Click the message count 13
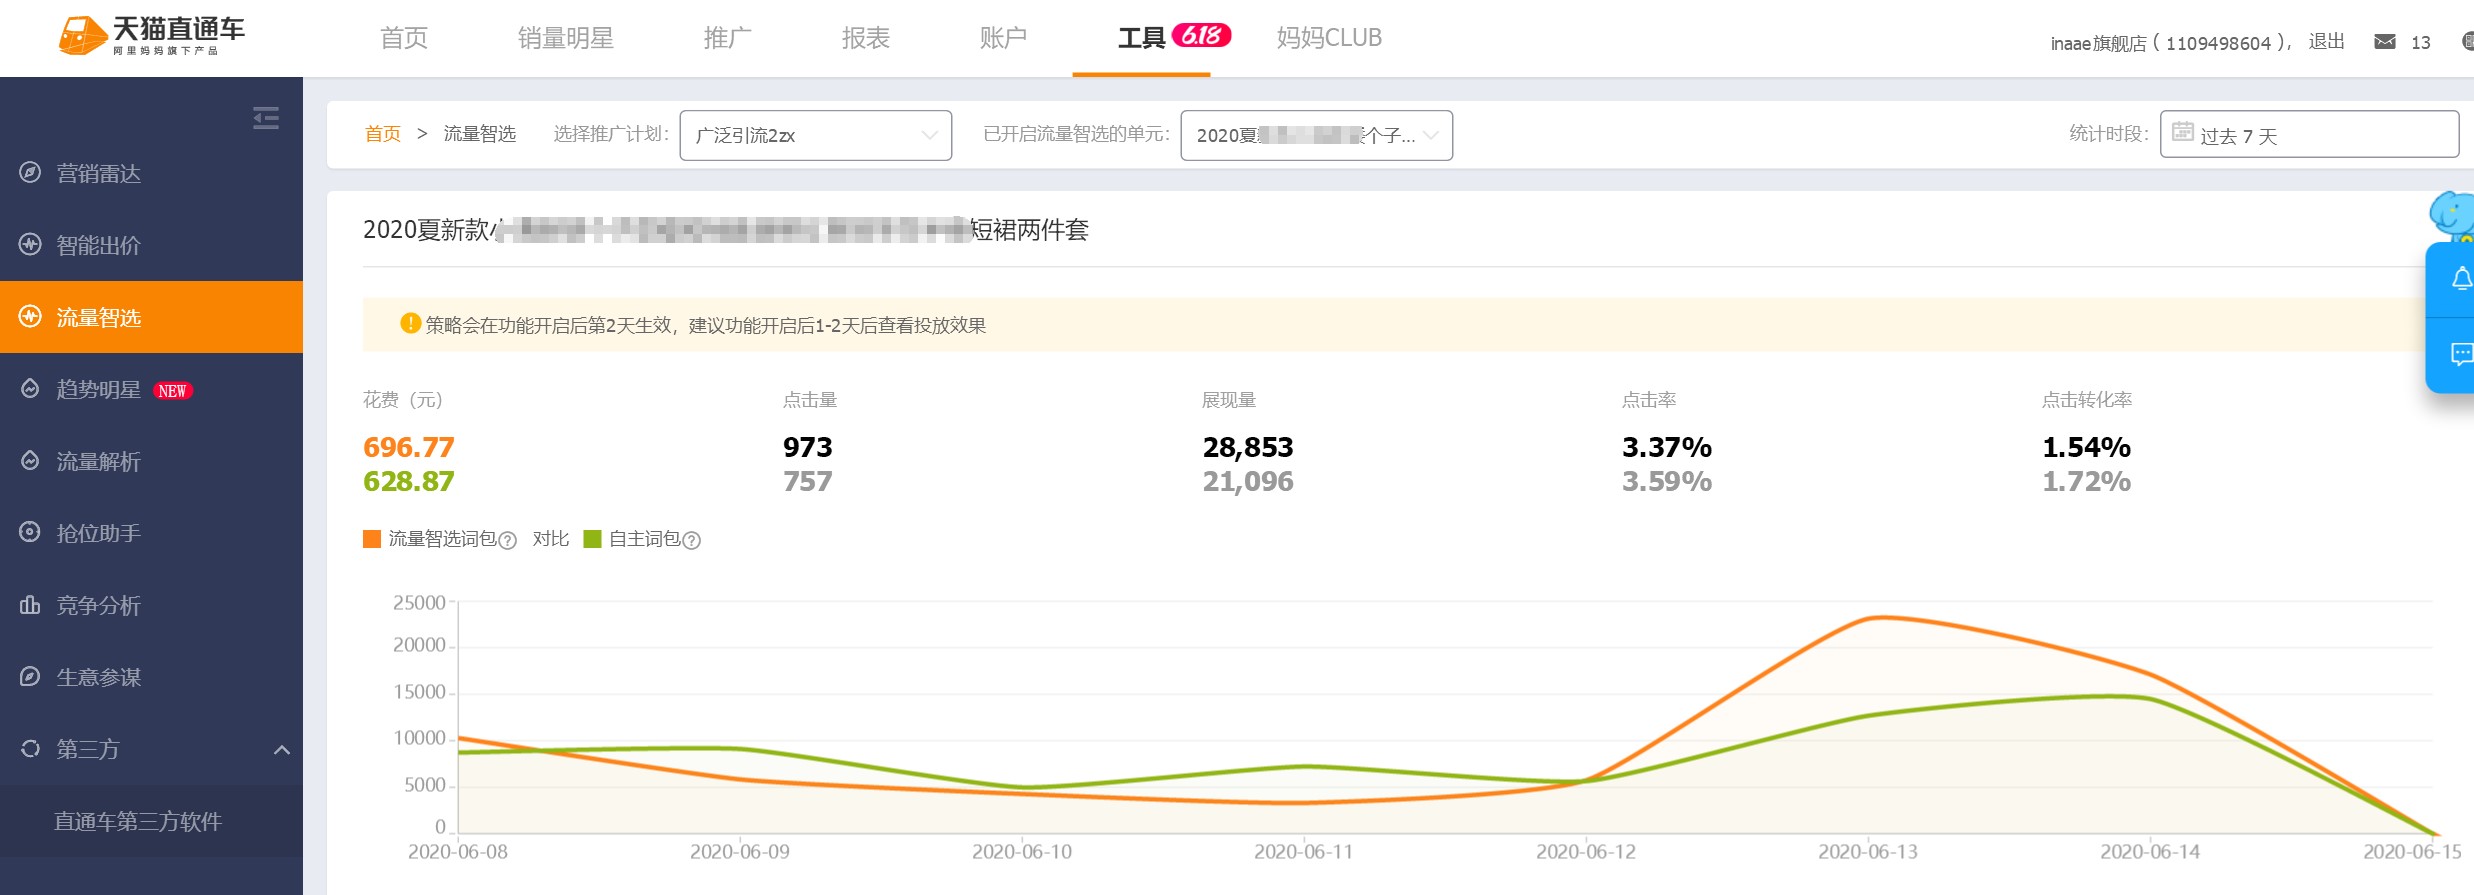Image resolution: width=2474 pixels, height=895 pixels. (2421, 43)
